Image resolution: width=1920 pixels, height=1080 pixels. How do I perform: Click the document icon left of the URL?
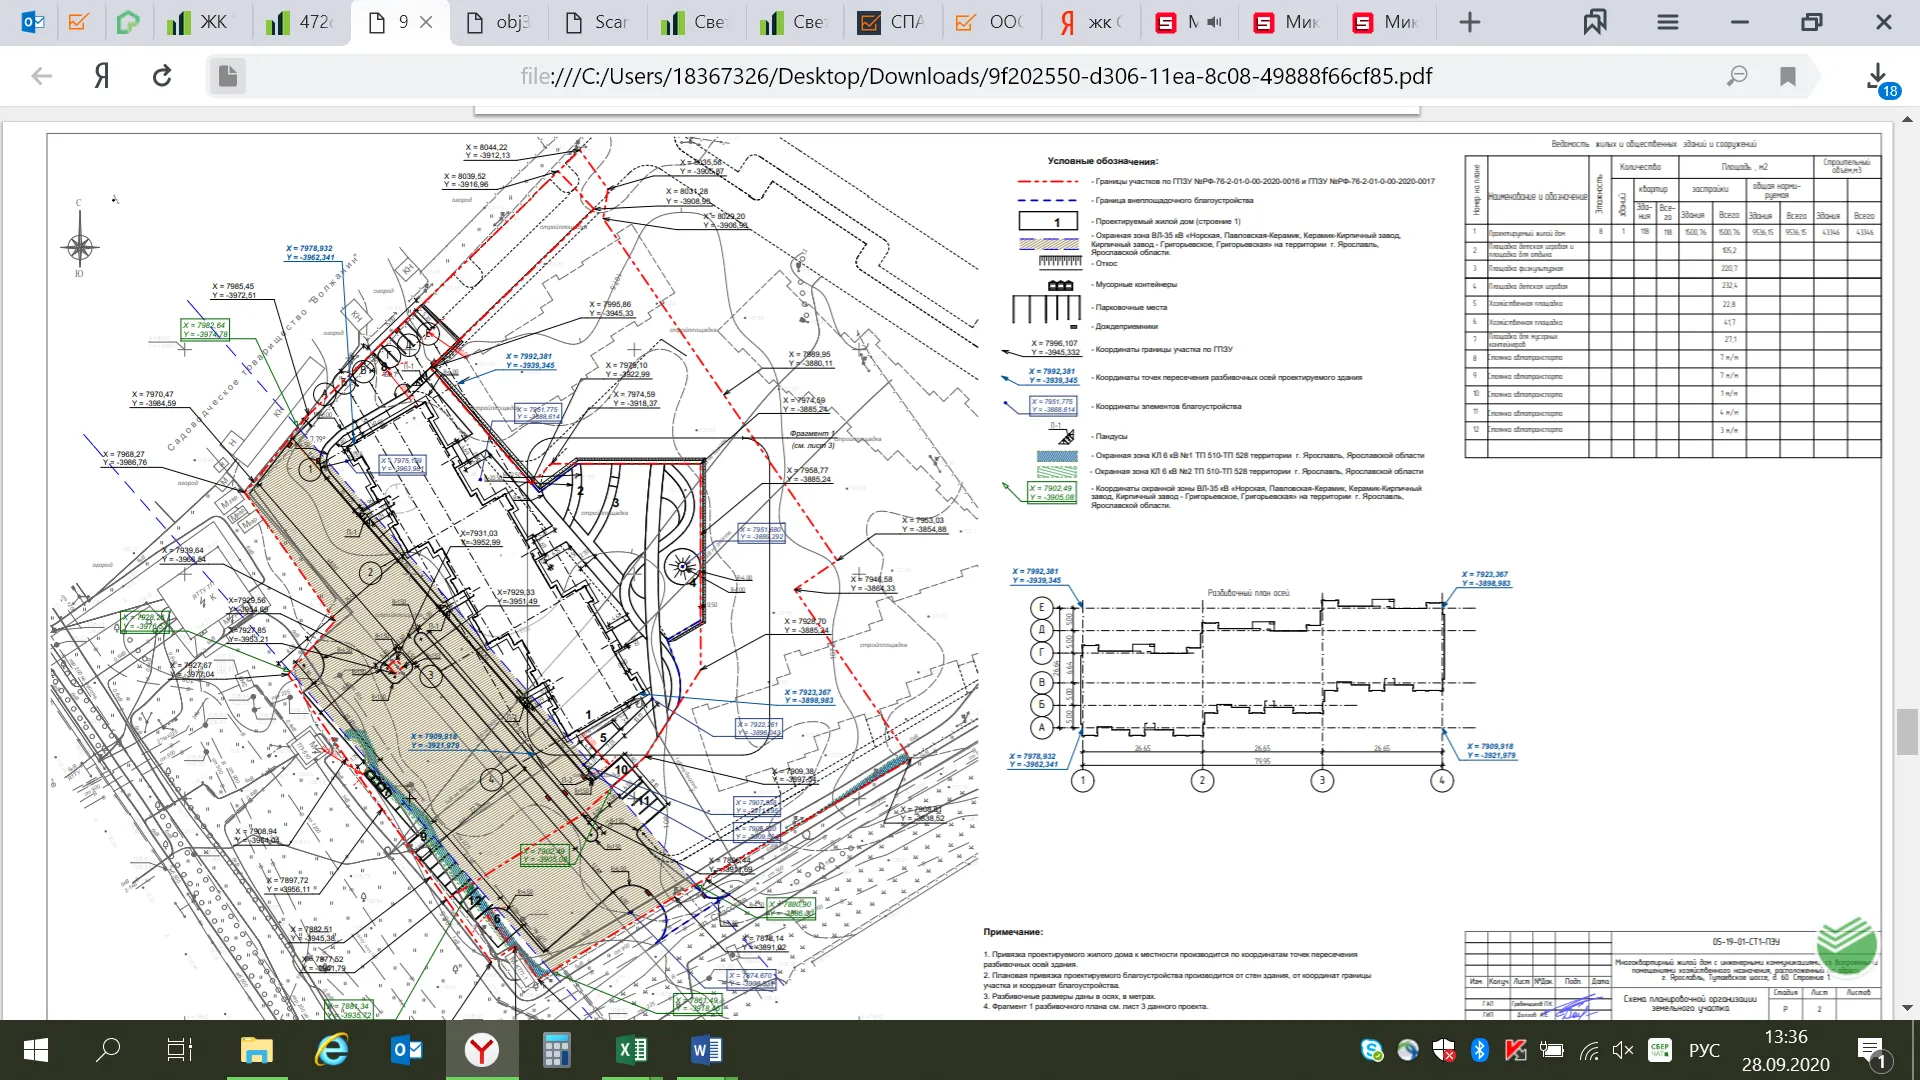pos(227,76)
